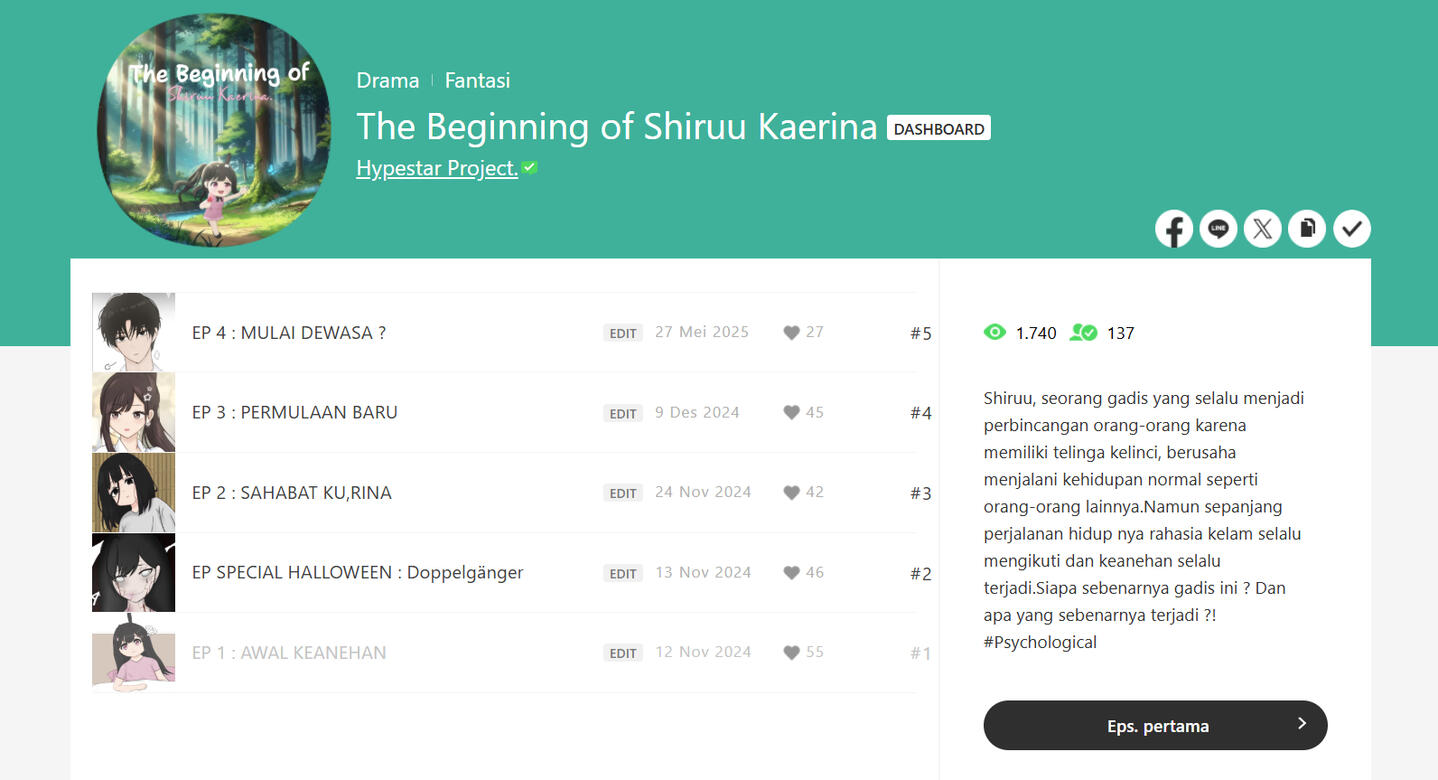Click the heart icon on EP 4
This screenshot has height=780, width=1438.
791,332
